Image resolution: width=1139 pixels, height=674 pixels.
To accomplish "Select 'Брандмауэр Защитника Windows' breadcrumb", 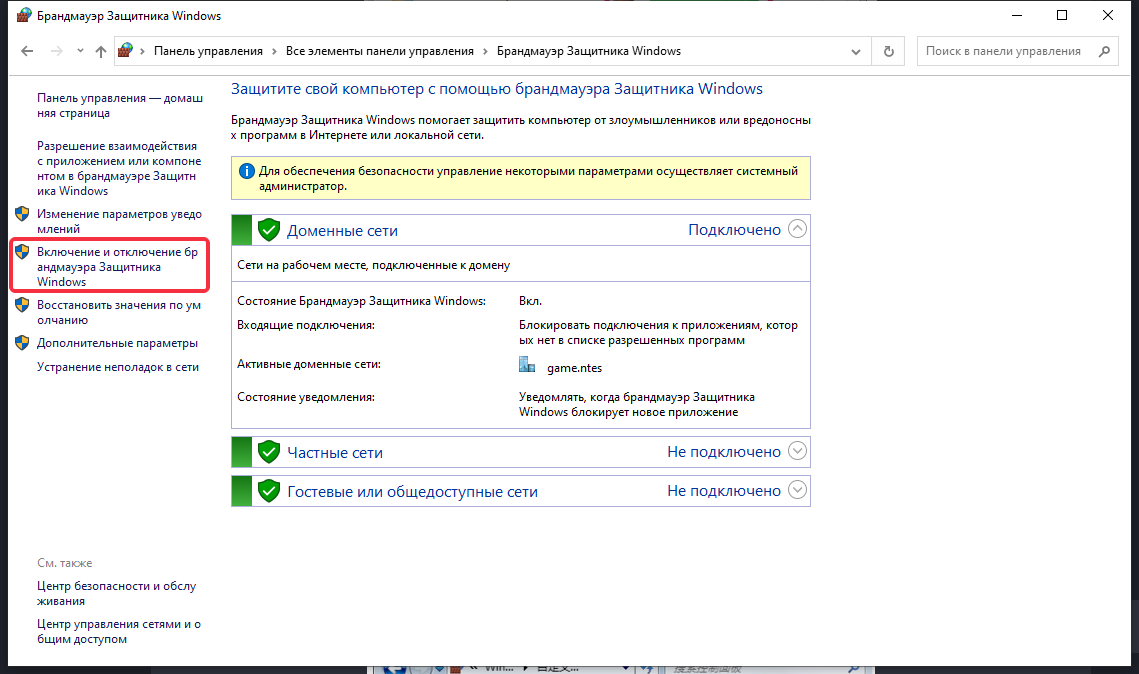I will 588,51.
